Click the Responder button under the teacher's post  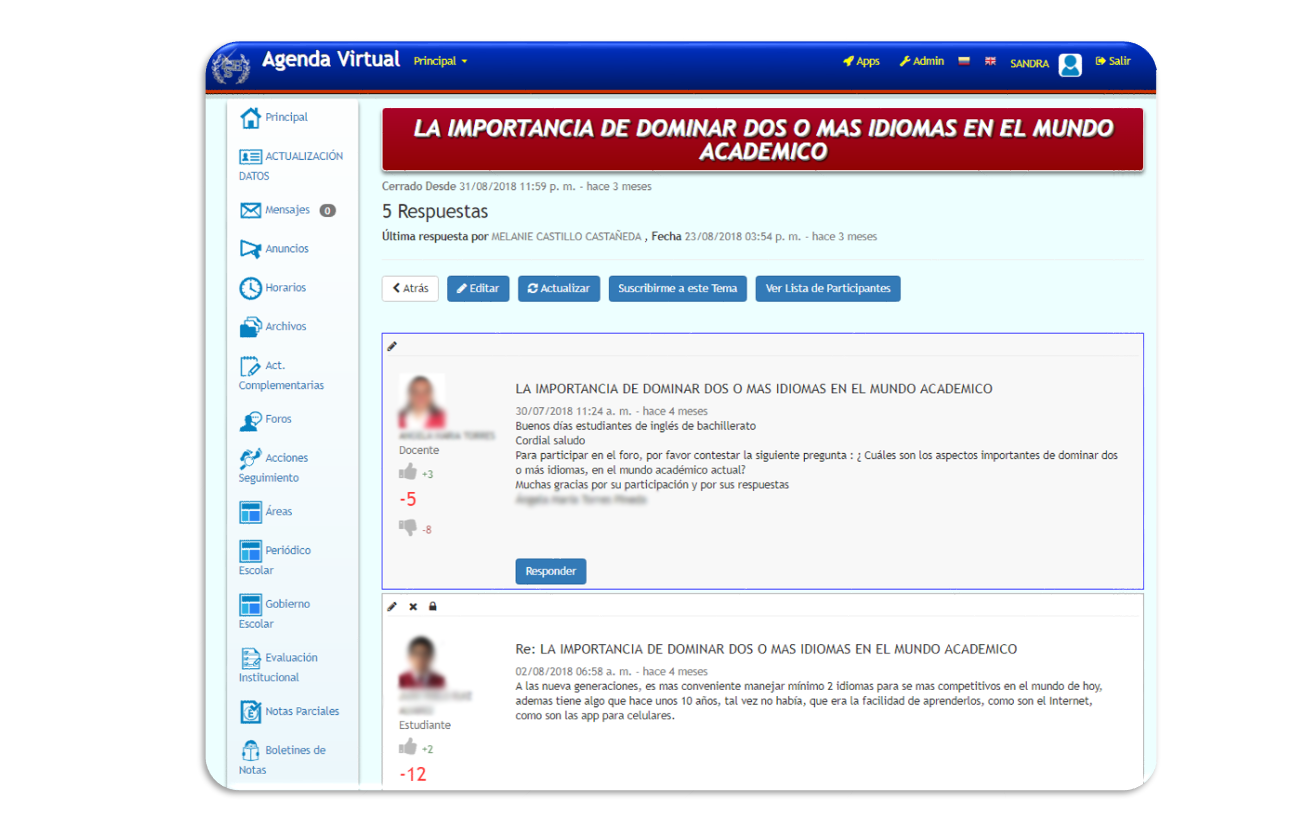click(x=550, y=571)
